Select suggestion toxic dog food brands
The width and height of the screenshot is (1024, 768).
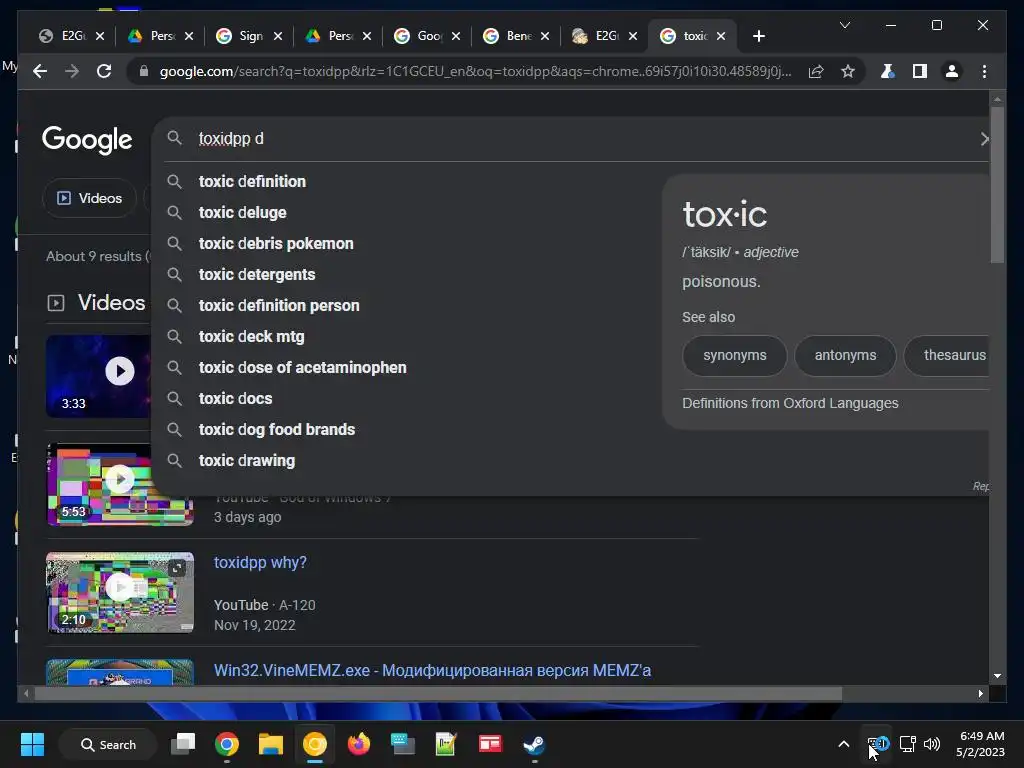277,430
